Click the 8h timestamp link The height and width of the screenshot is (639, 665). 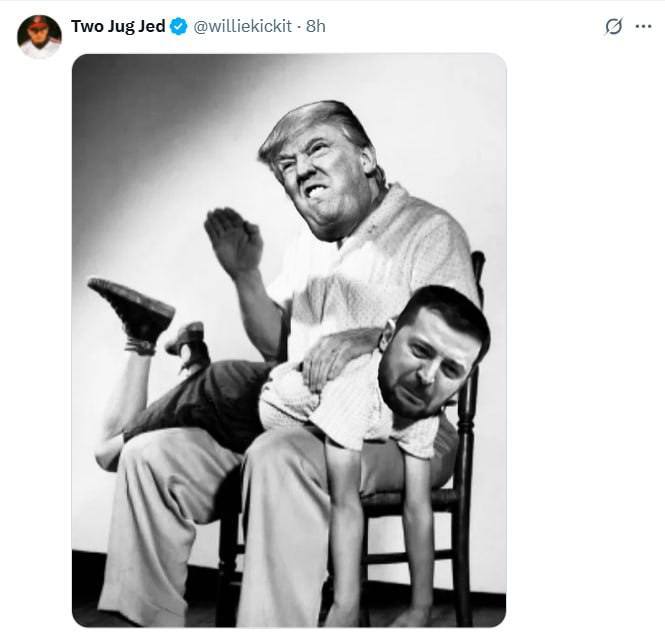click(316, 27)
